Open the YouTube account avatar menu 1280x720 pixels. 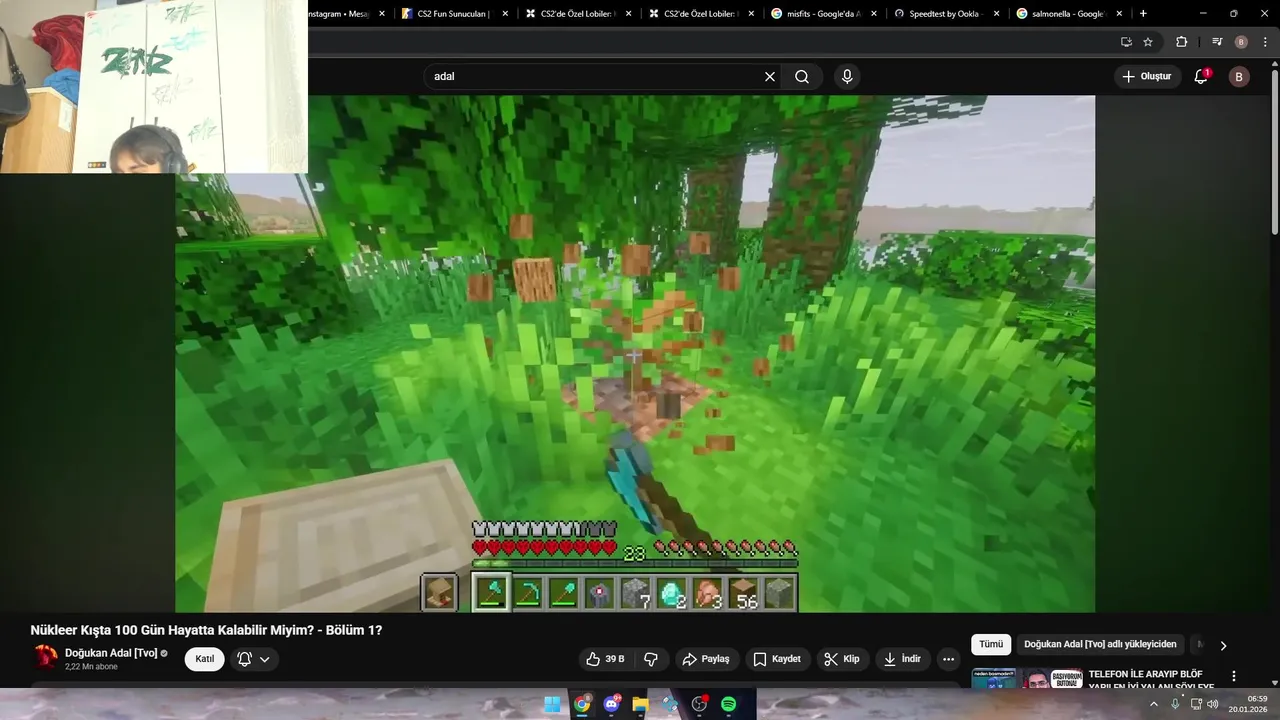pos(1239,76)
